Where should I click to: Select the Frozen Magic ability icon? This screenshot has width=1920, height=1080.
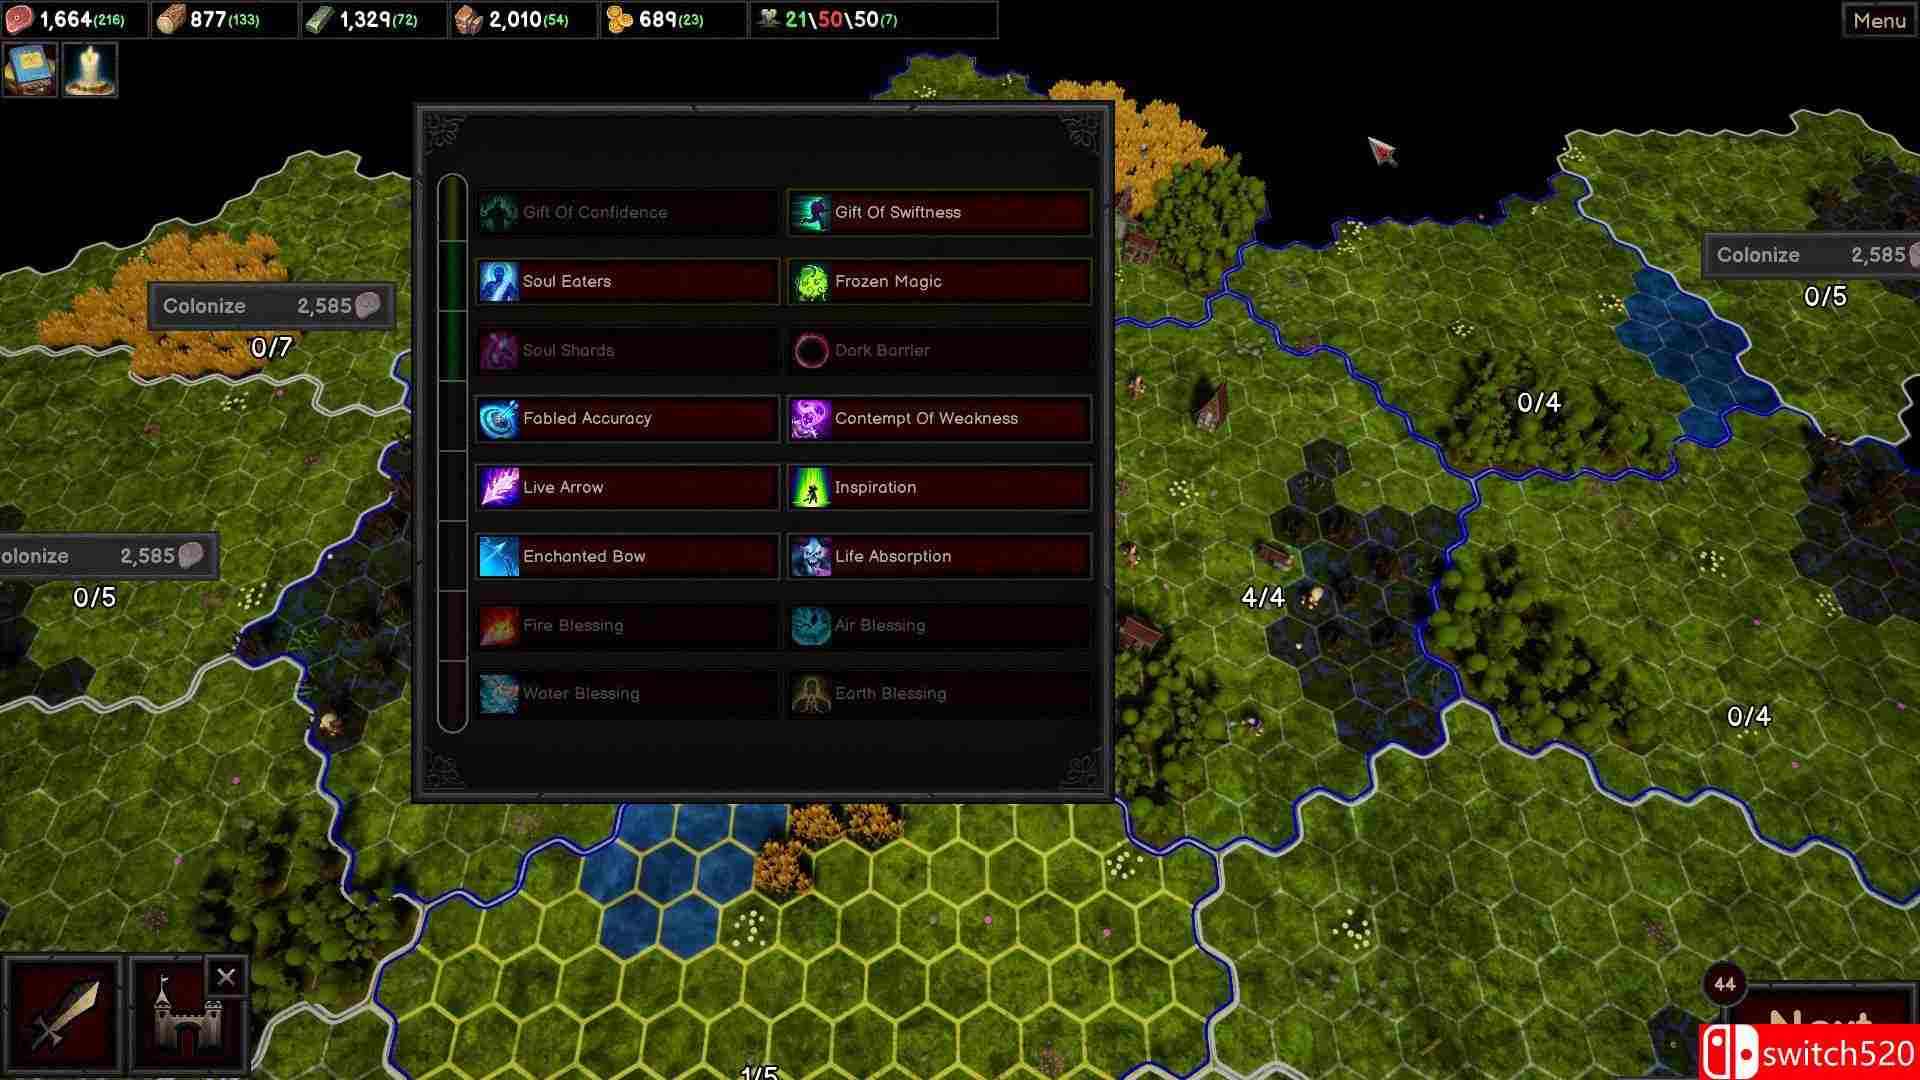click(x=810, y=281)
